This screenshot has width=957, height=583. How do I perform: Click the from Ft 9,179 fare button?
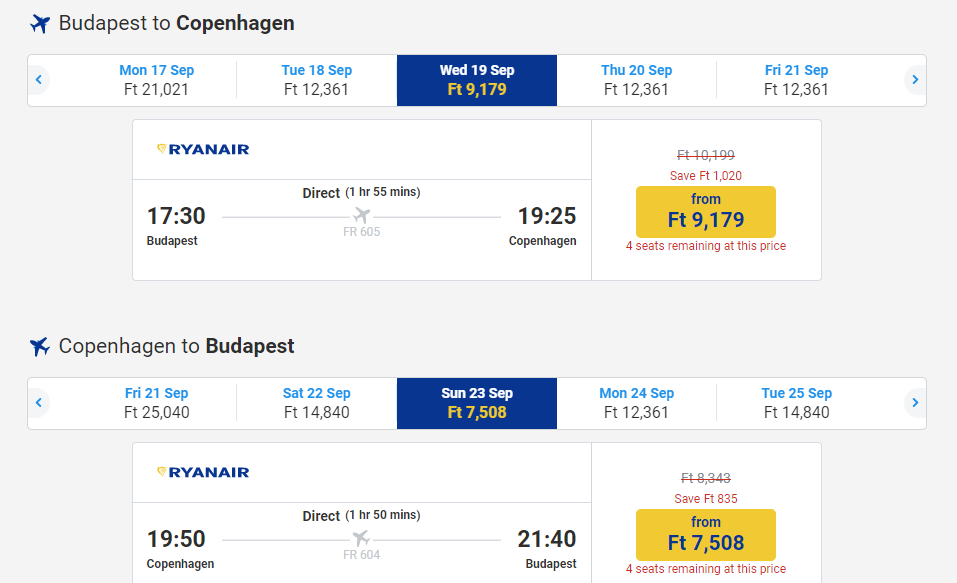[706, 211]
